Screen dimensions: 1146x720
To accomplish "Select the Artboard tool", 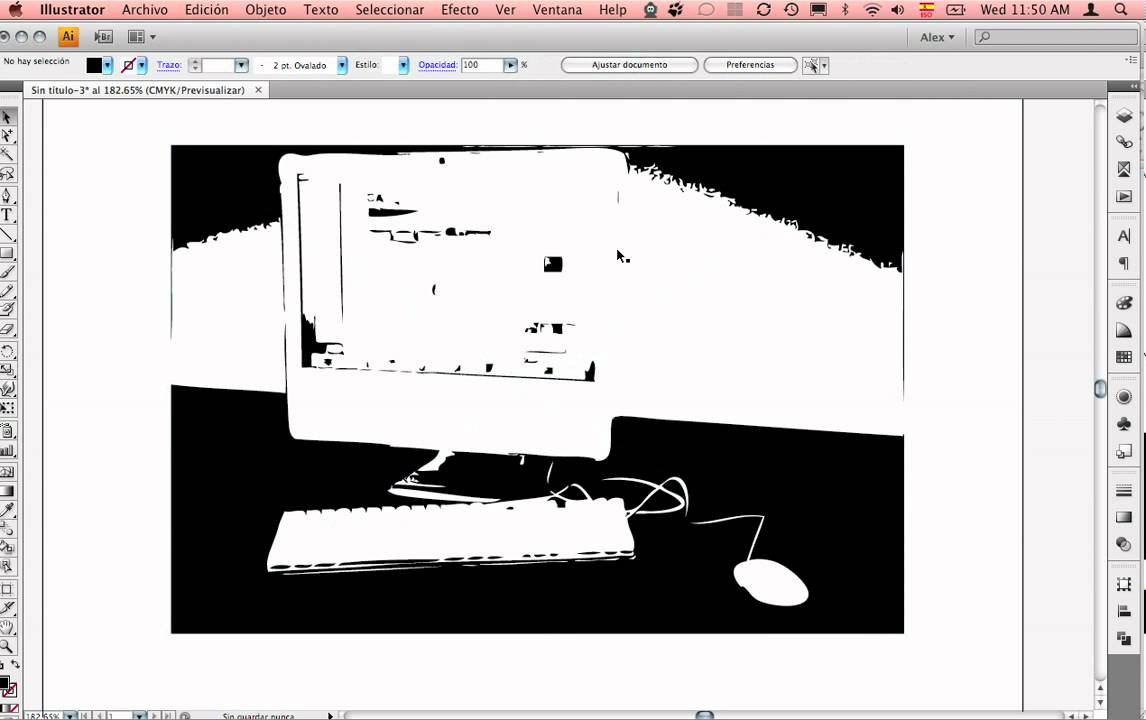I will point(7,588).
